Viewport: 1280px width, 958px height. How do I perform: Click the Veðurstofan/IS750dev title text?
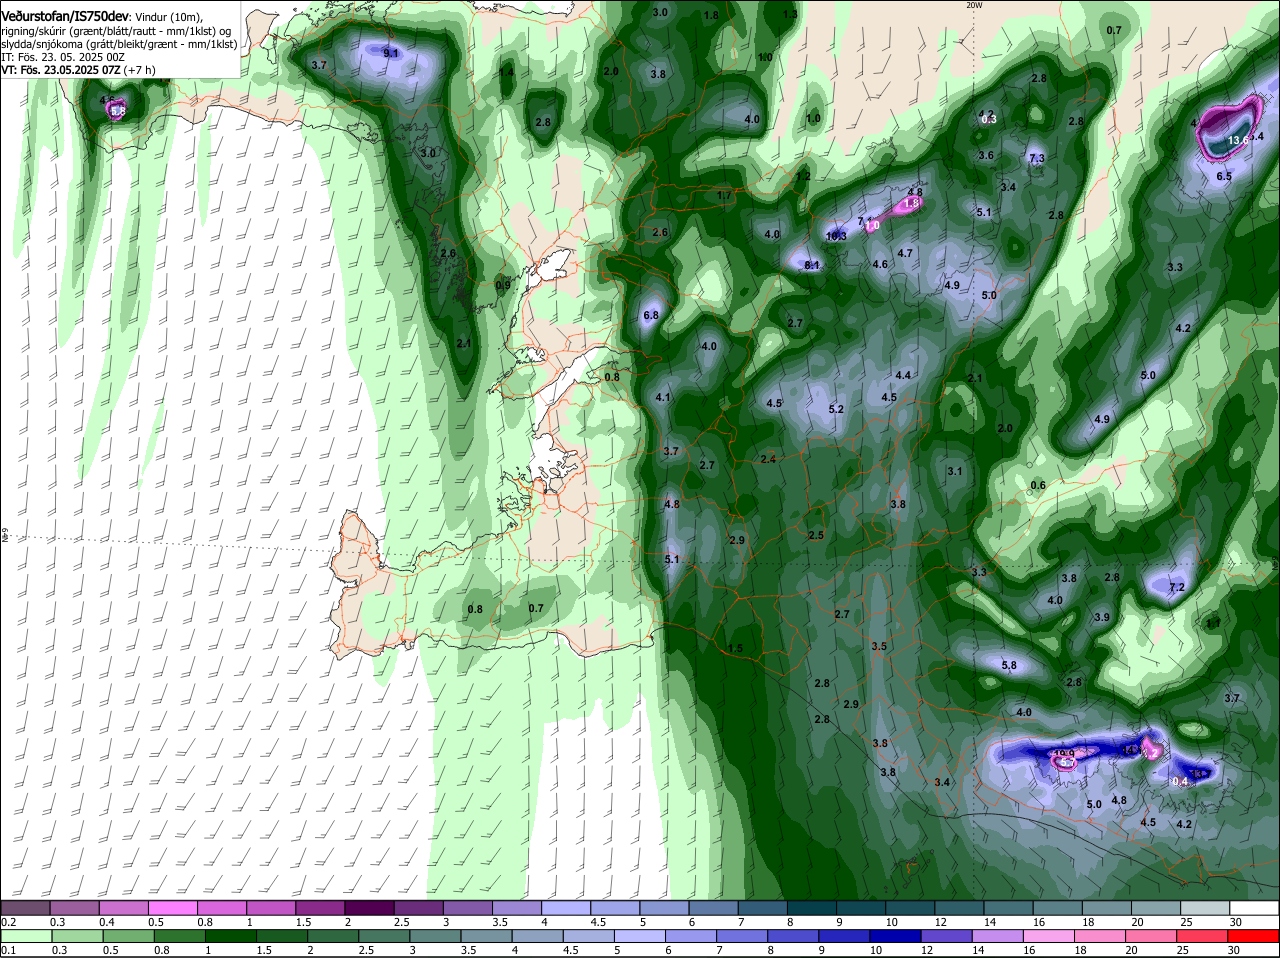tap(65, 17)
